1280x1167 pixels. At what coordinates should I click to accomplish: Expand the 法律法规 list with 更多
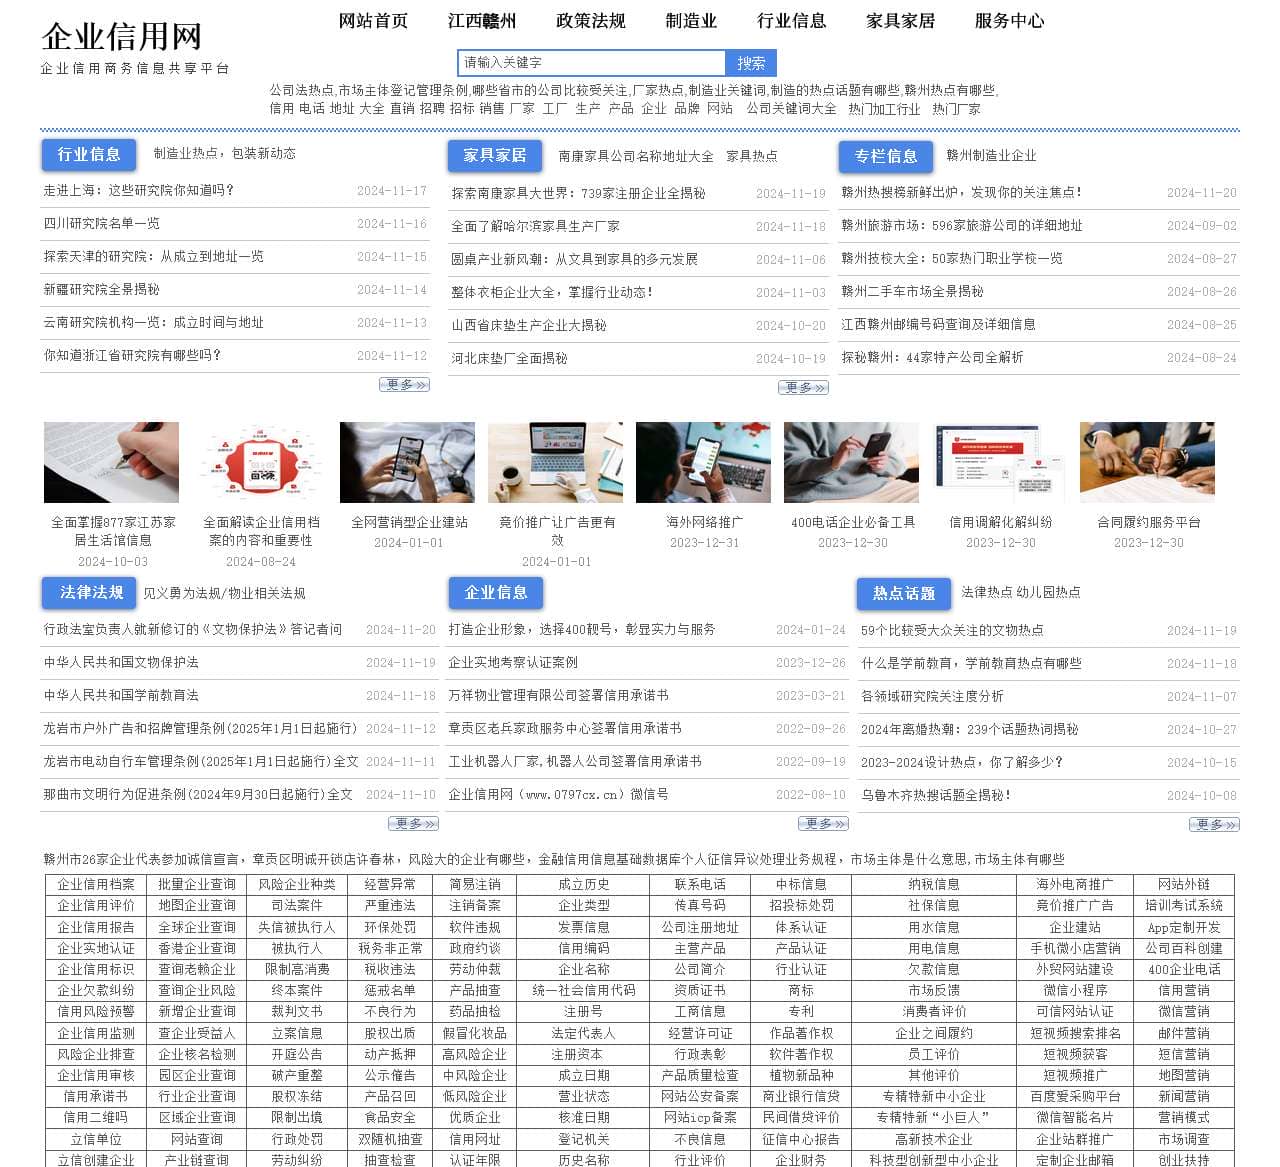click(x=413, y=824)
